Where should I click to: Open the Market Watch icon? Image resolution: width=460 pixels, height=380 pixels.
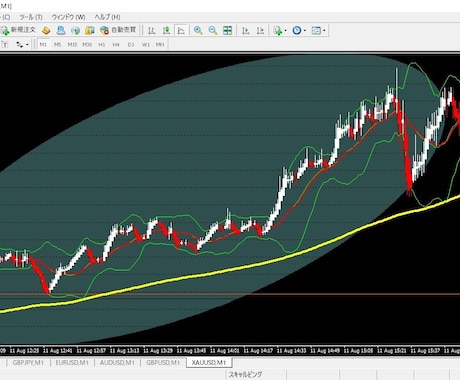click(61, 31)
